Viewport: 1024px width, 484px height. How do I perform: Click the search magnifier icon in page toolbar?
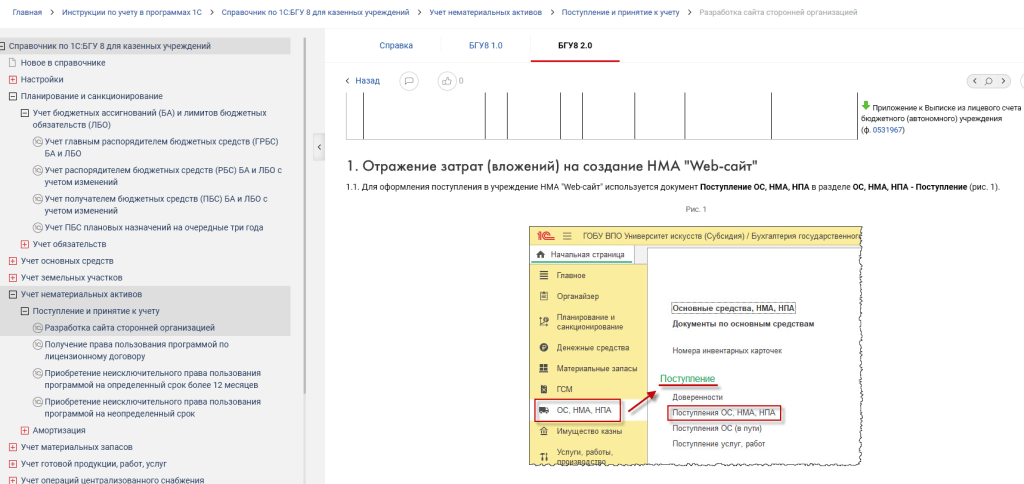[x=988, y=81]
